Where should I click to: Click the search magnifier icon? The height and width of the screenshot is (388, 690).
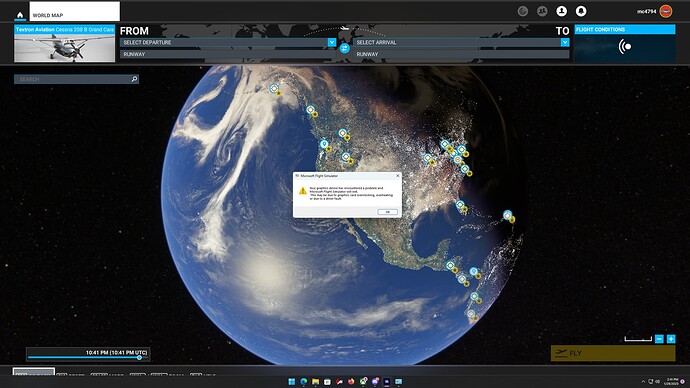[134, 79]
